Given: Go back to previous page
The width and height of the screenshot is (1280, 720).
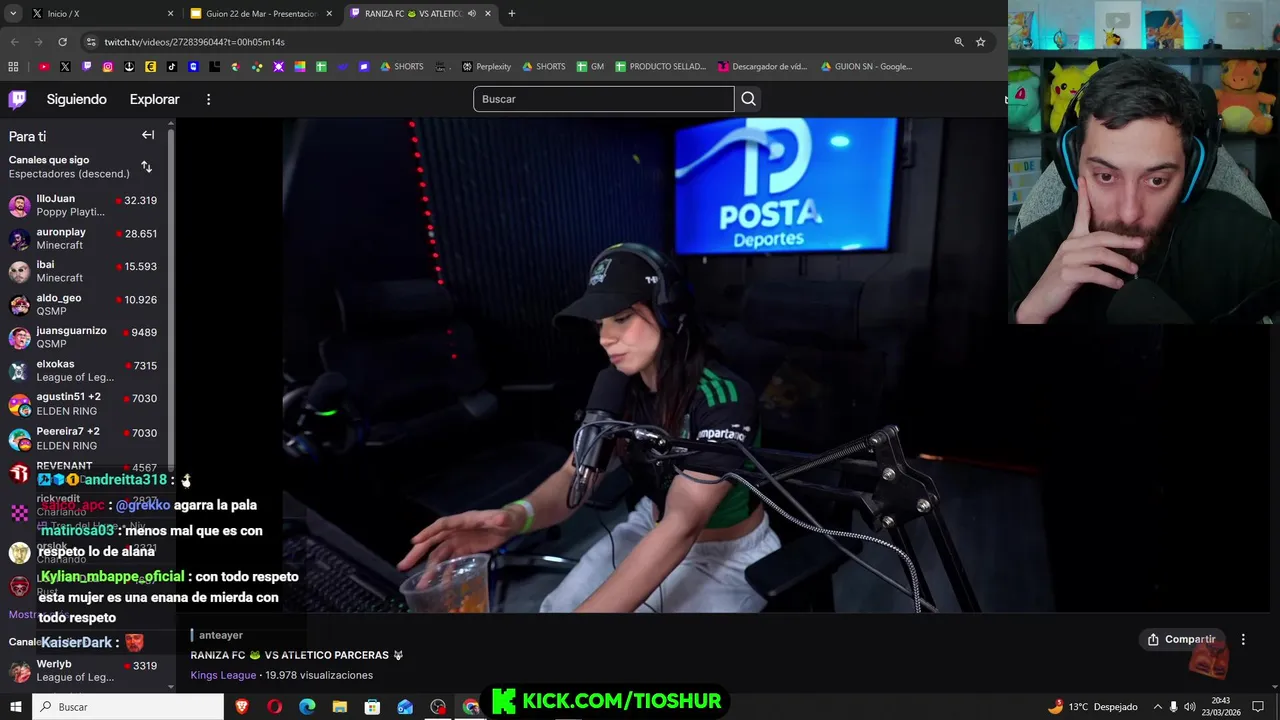Looking at the screenshot, I should pos(14,42).
